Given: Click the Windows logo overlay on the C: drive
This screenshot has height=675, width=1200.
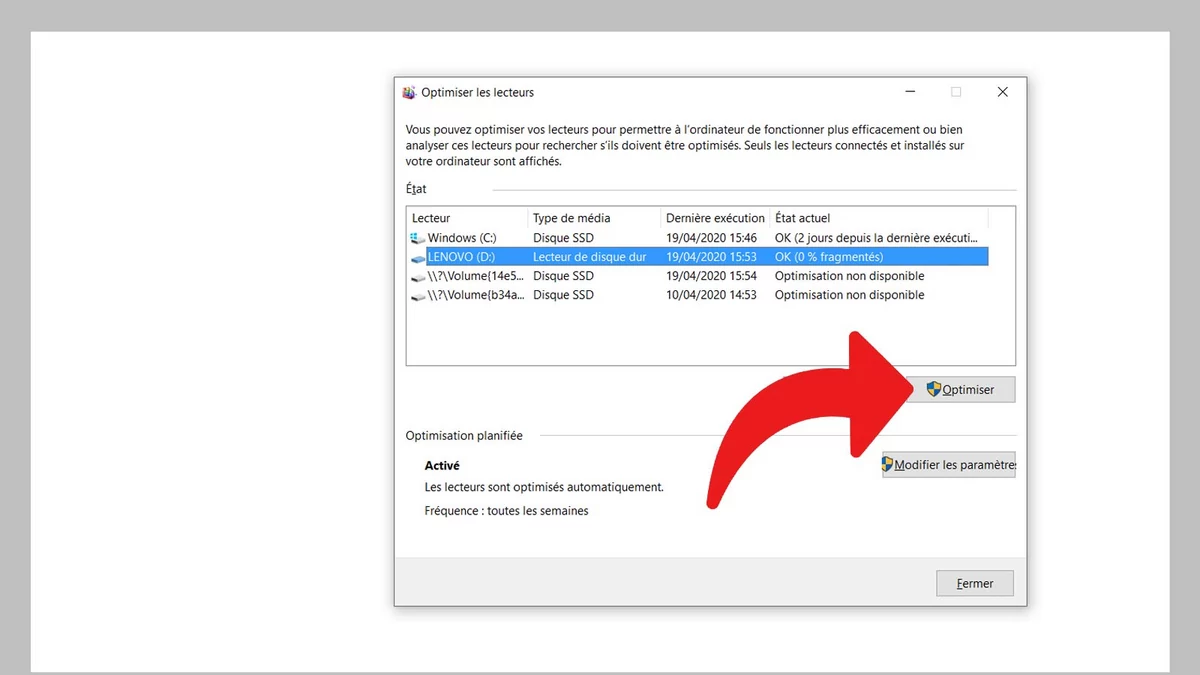Looking at the screenshot, I should point(415,234).
